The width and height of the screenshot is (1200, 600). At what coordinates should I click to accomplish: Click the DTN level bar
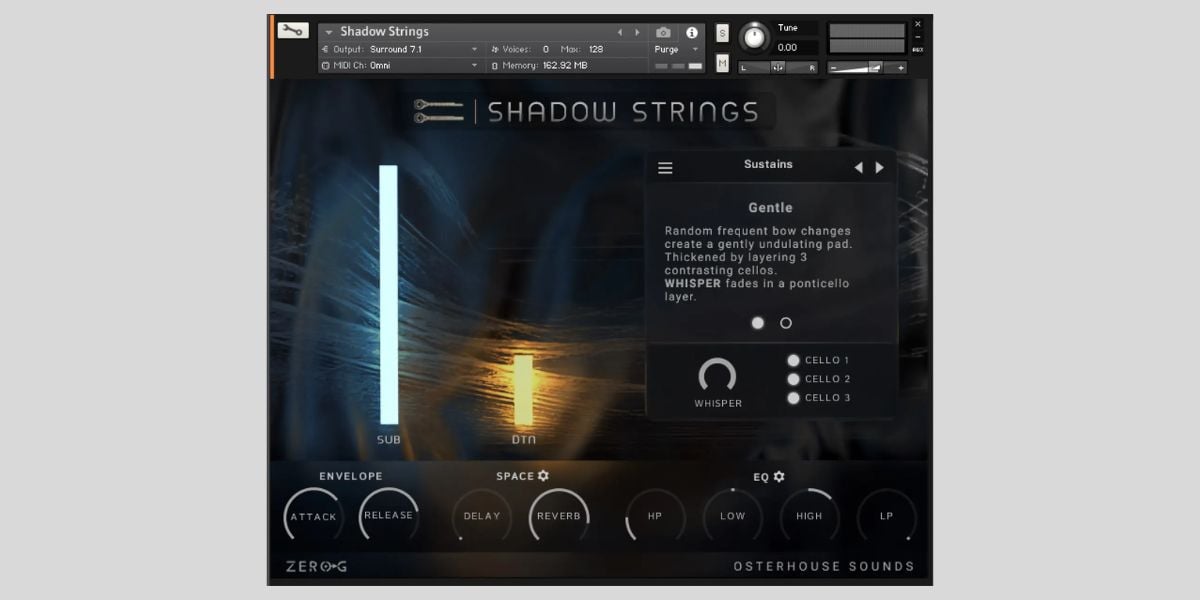(523, 390)
